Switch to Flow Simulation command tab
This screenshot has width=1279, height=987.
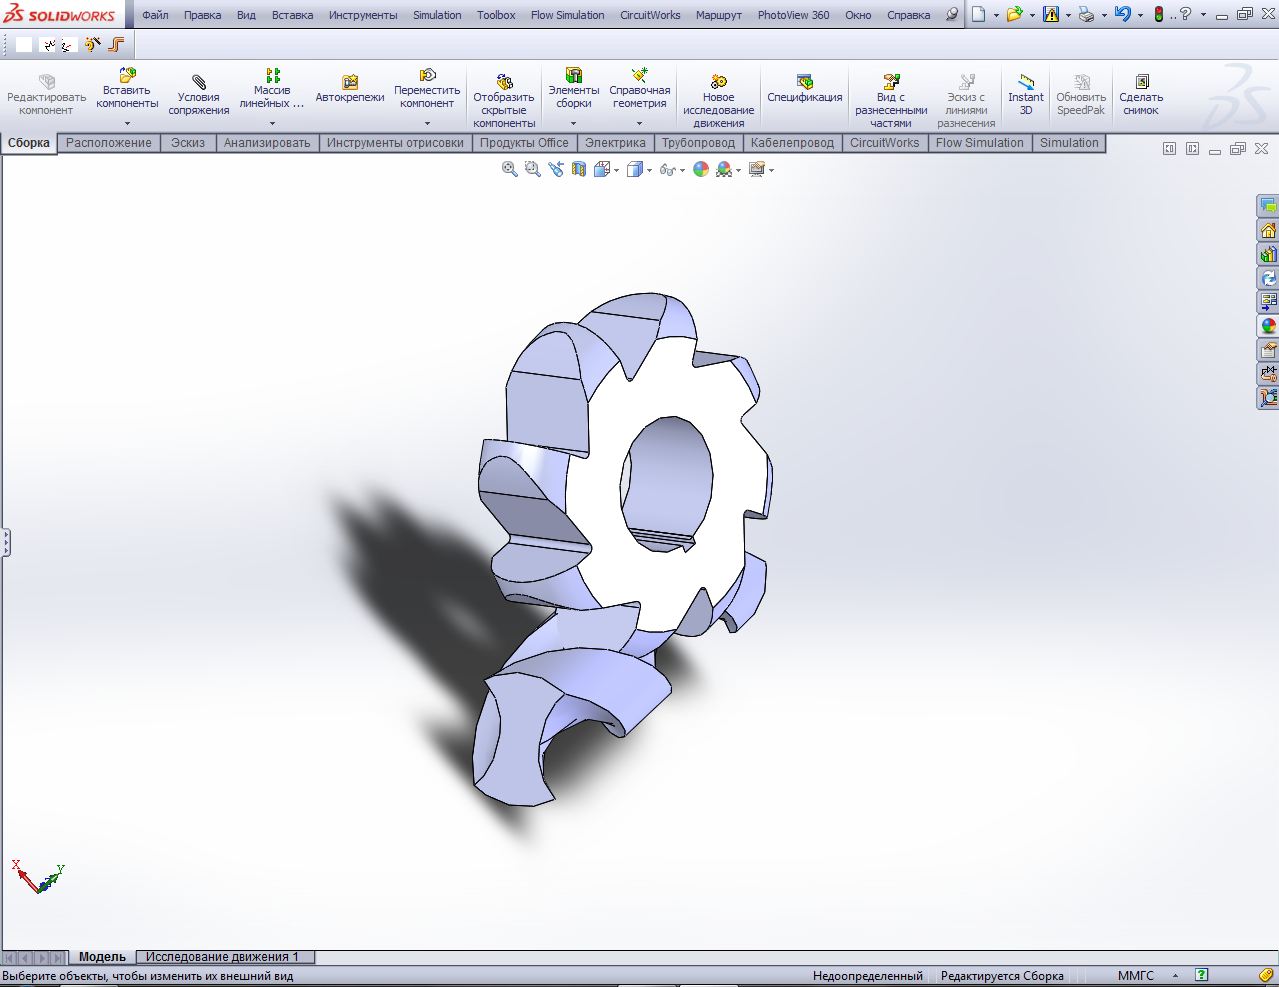[979, 143]
